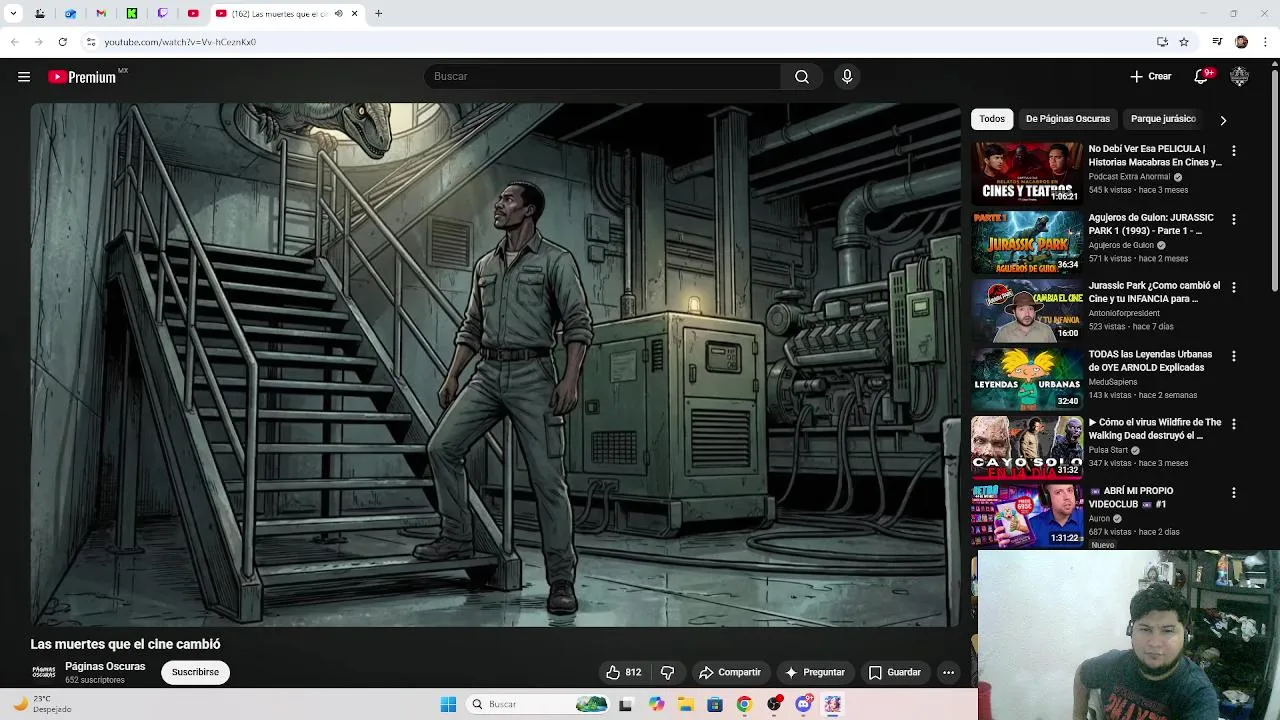
Task: Open options for Agujeros de Guion JURASSIC PARK video
Action: click(x=1234, y=219)
